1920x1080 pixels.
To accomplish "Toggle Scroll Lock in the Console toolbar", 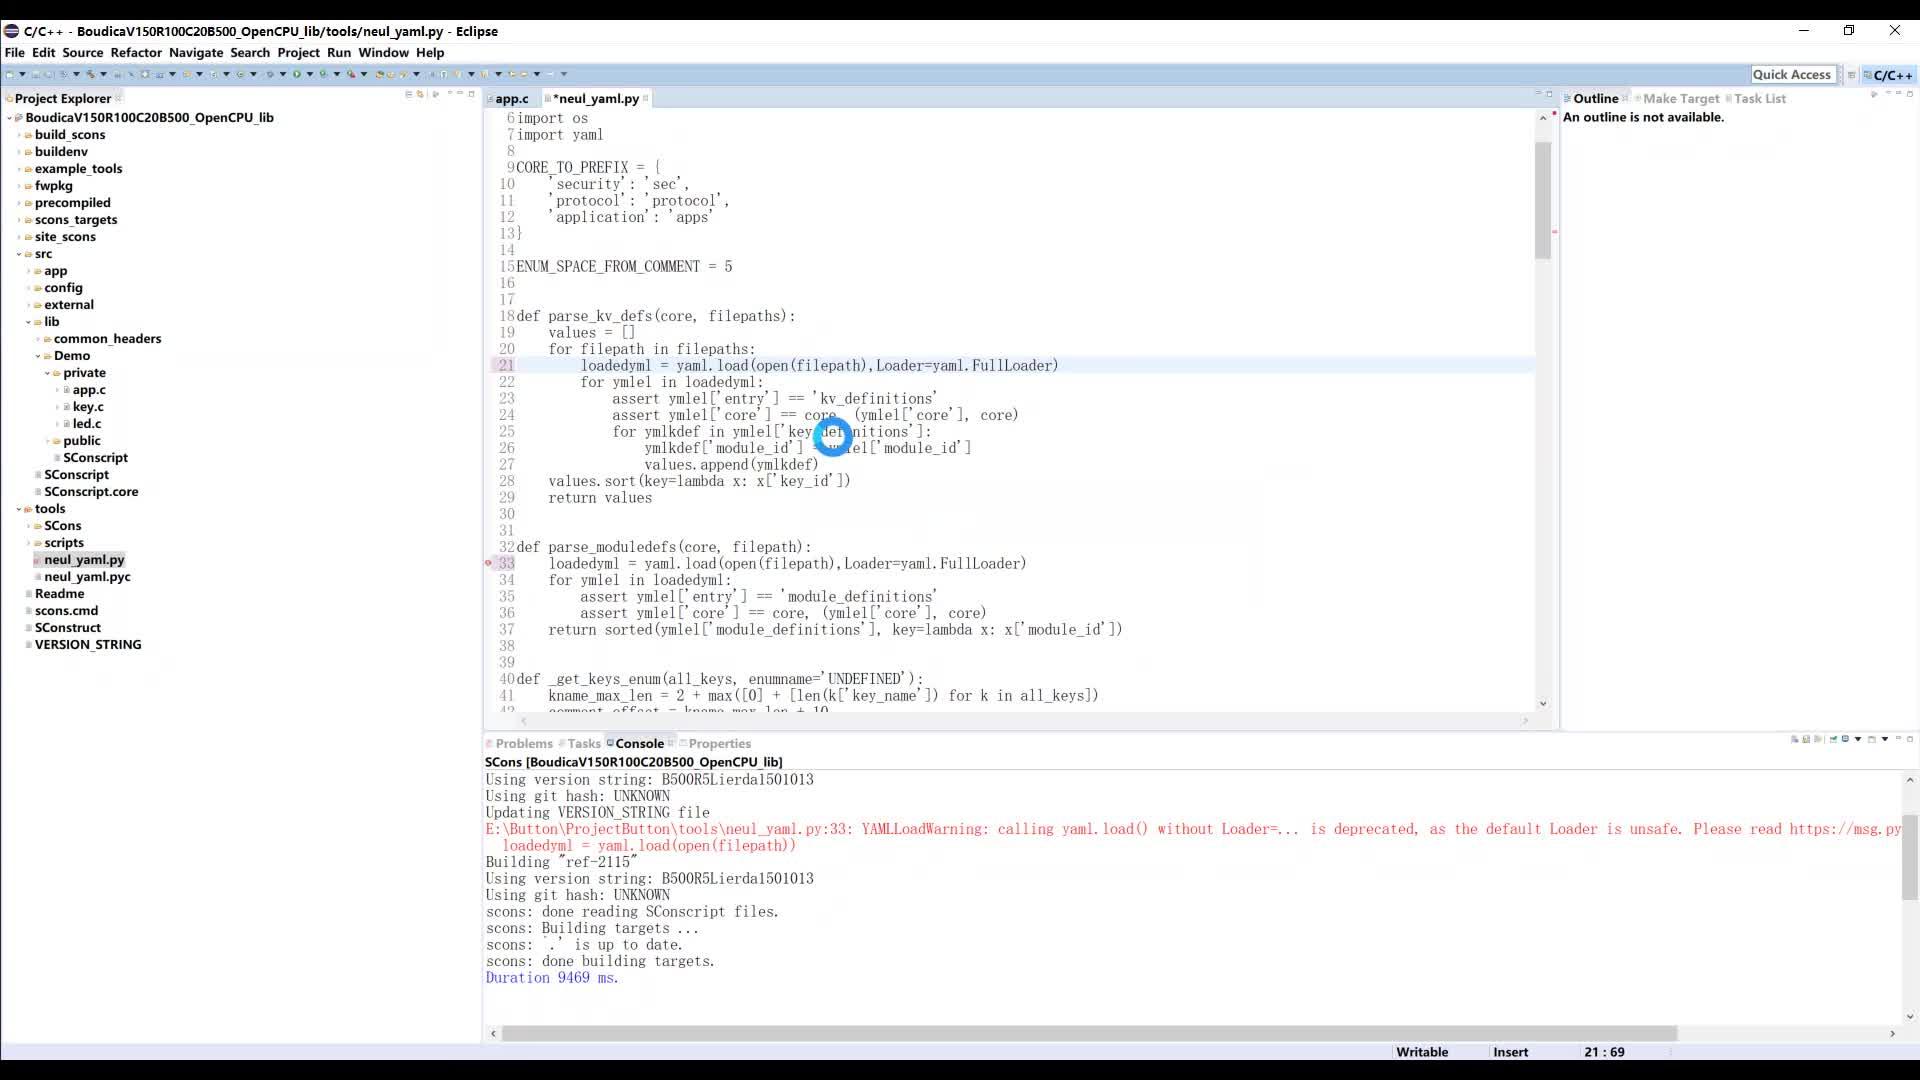I will click(x=1806, y=739).
